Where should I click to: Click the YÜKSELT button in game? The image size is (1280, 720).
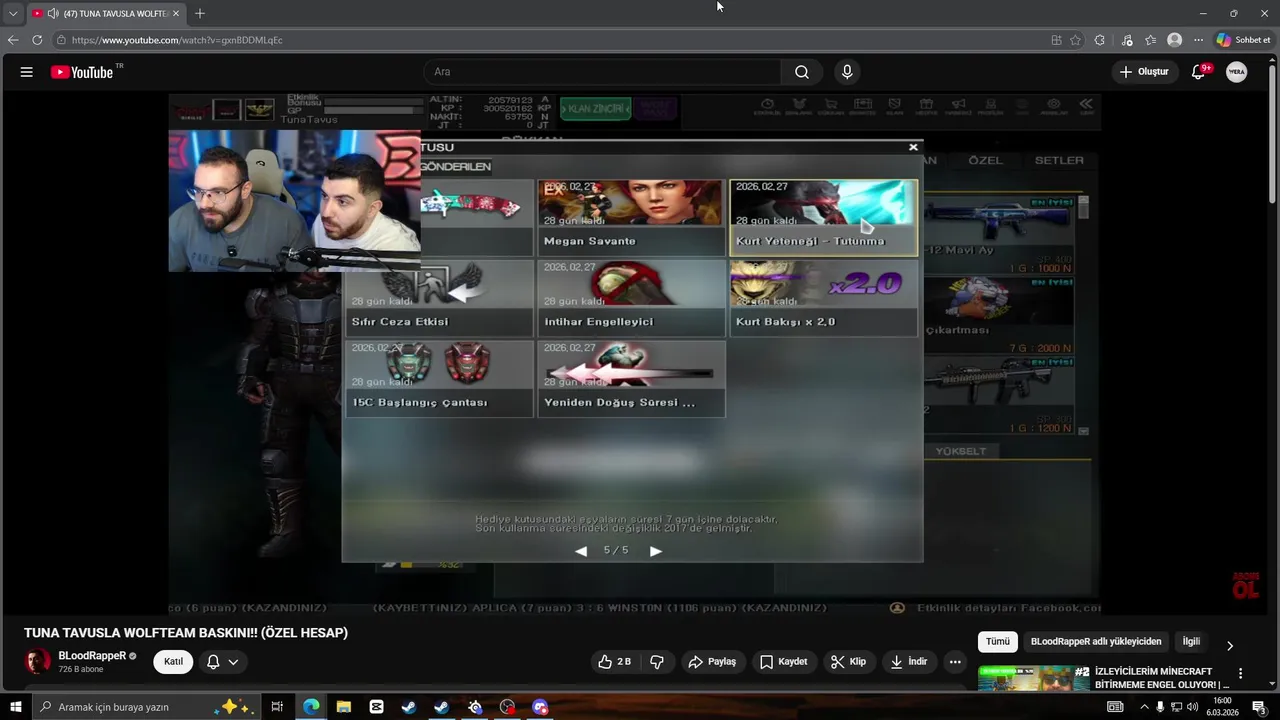tap(960, 451)
